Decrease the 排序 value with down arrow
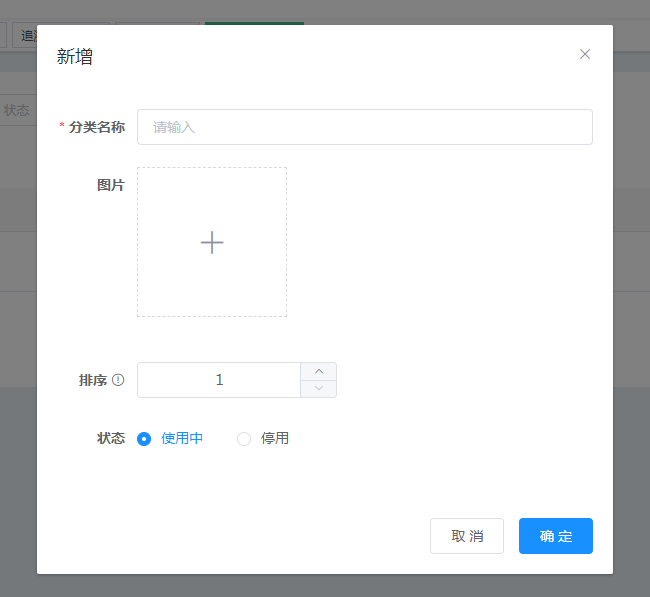 (319, 388)
